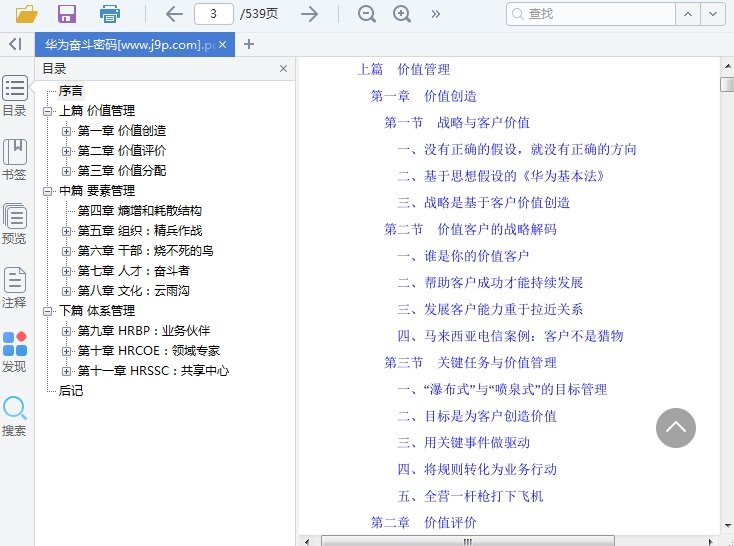
Task: Open the 发现 discover panel
Action: pyautogui.click(x=15, y=352)
